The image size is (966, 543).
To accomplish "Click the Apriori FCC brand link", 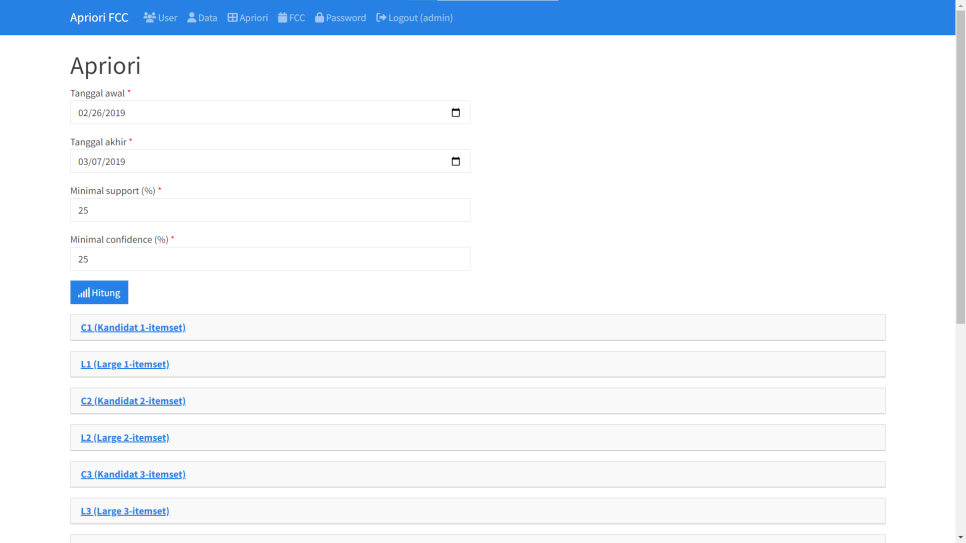I will 99,18.
